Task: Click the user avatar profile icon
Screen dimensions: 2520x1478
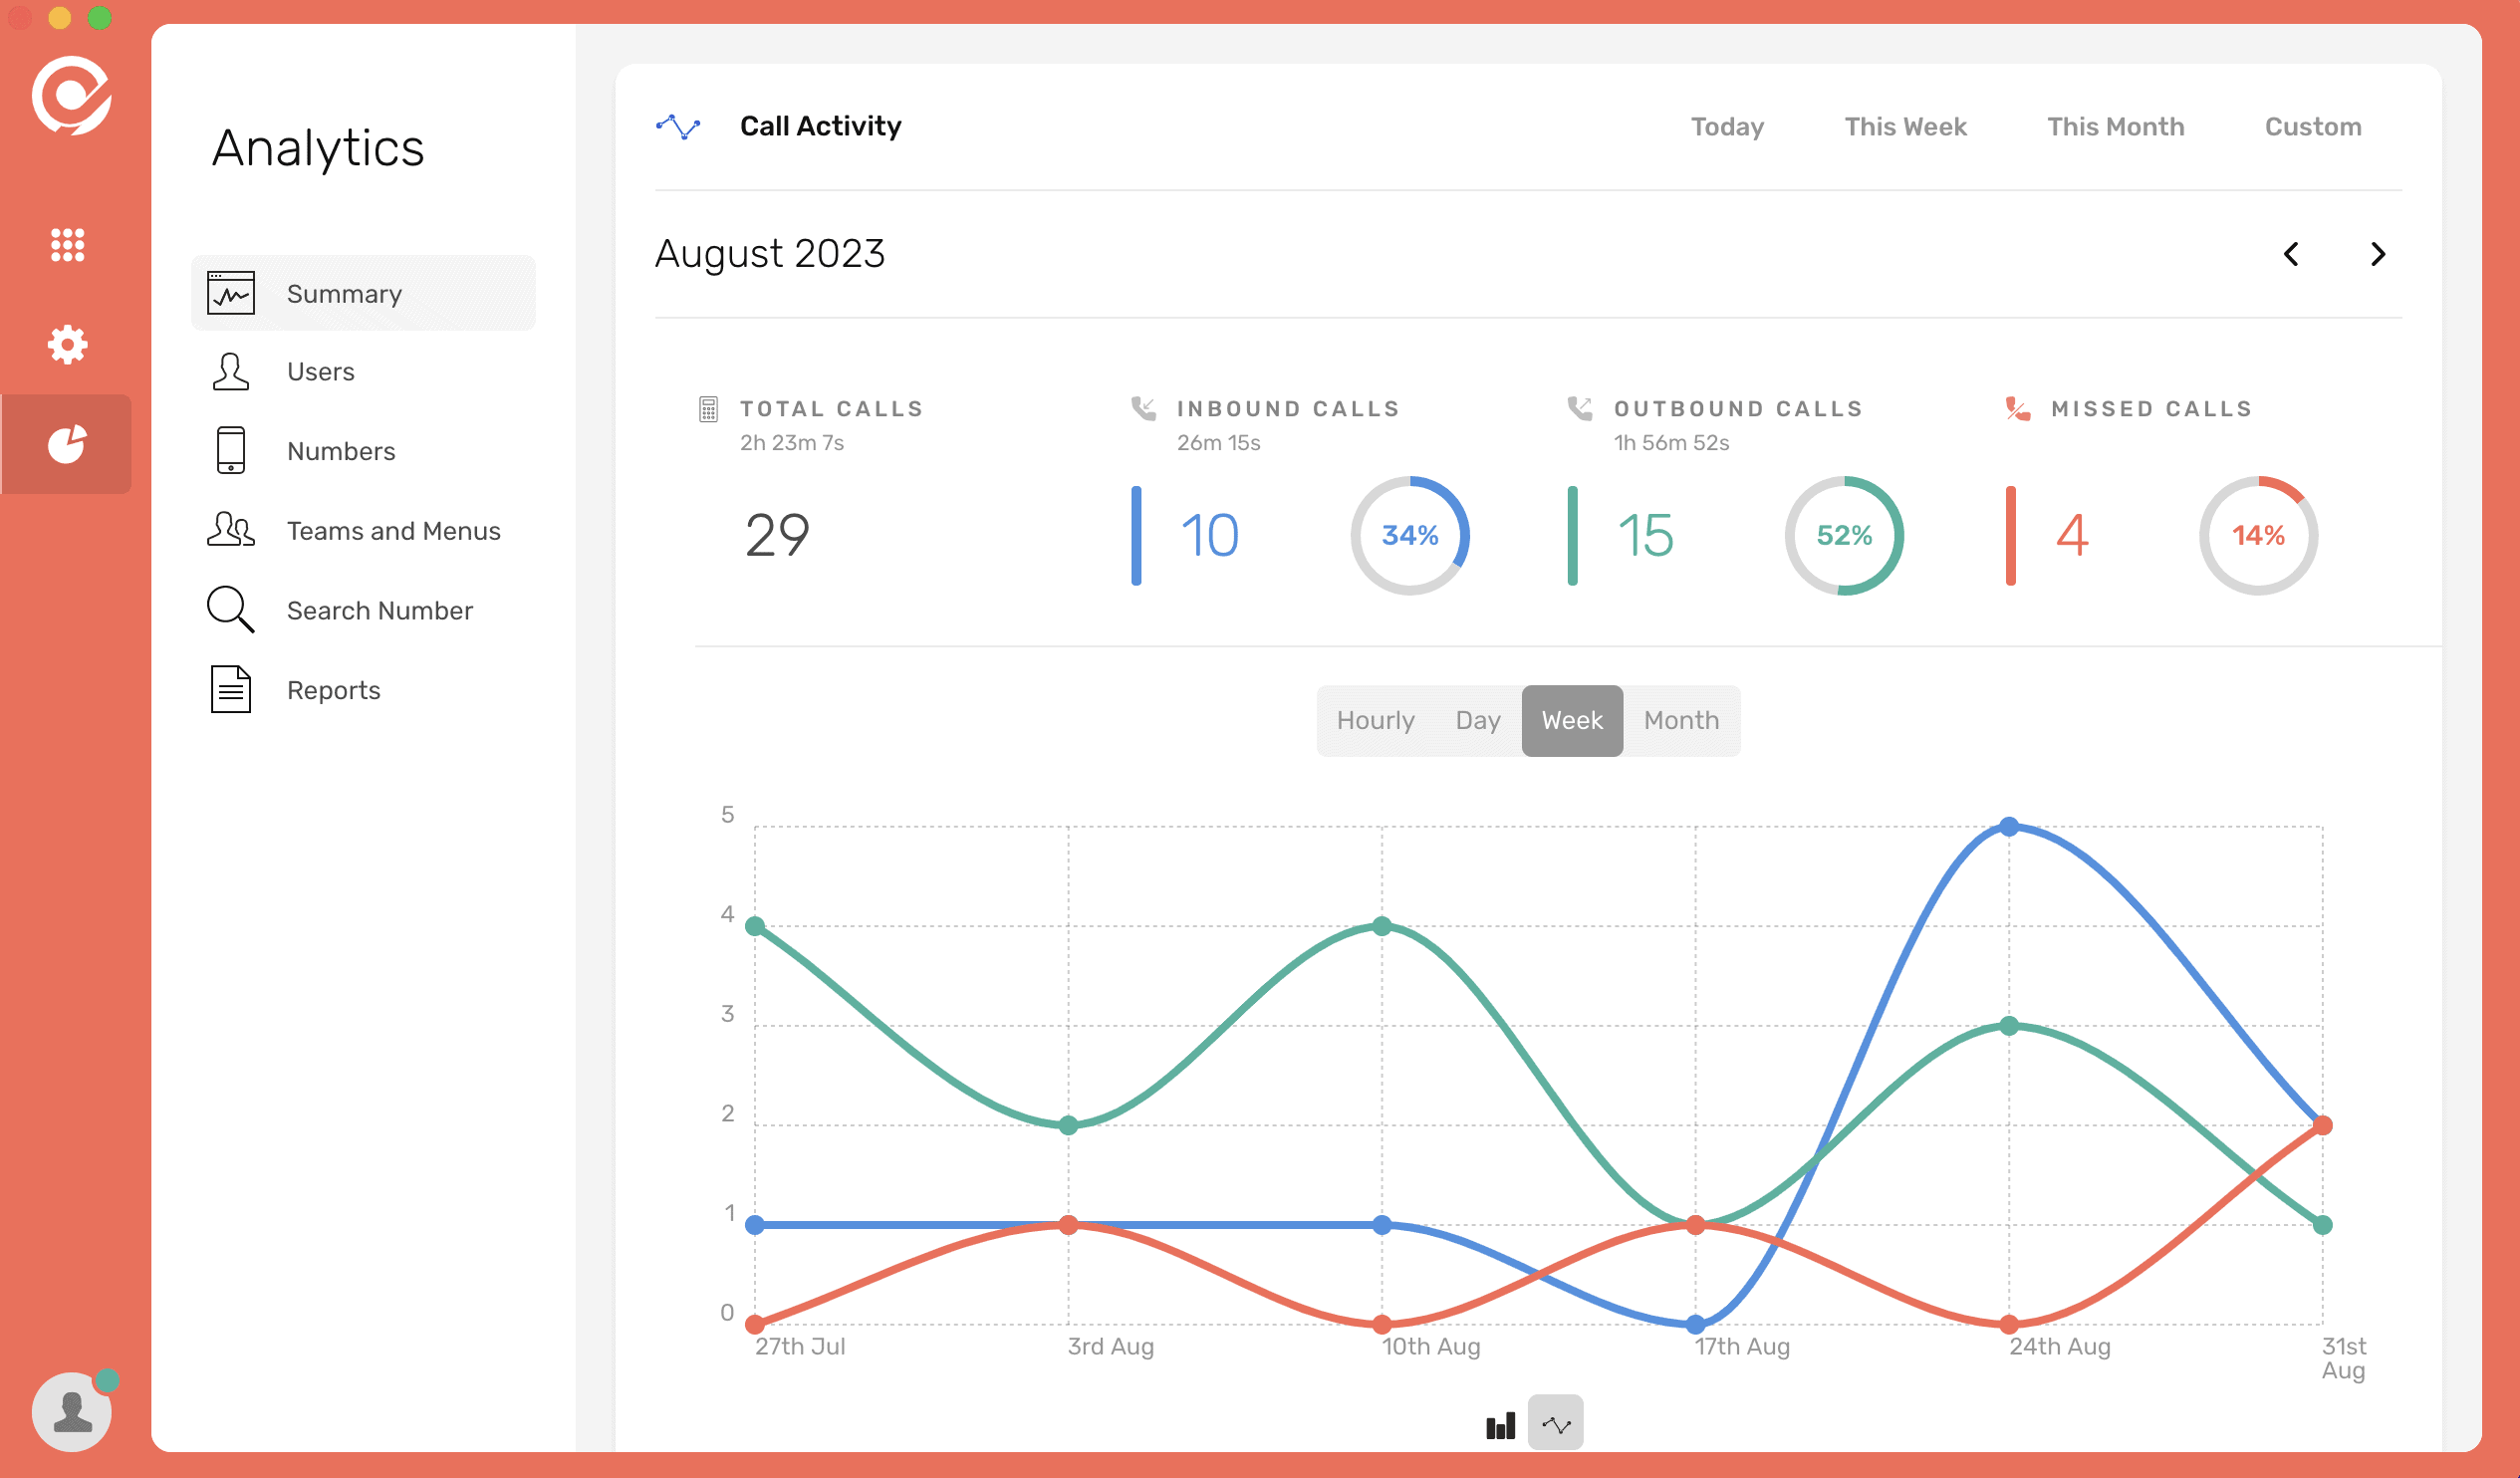Action: 71,1411
